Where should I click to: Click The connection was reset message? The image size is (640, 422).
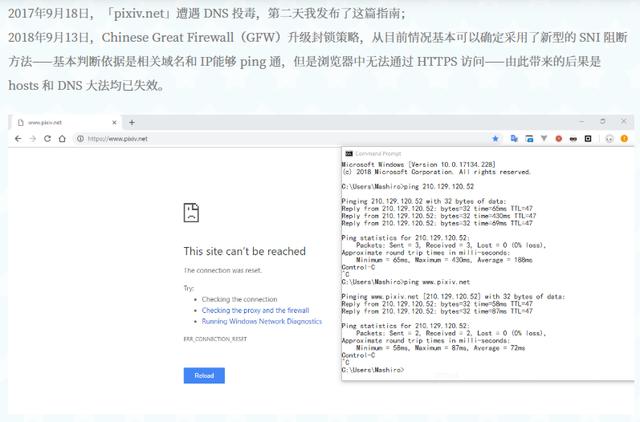223,270
